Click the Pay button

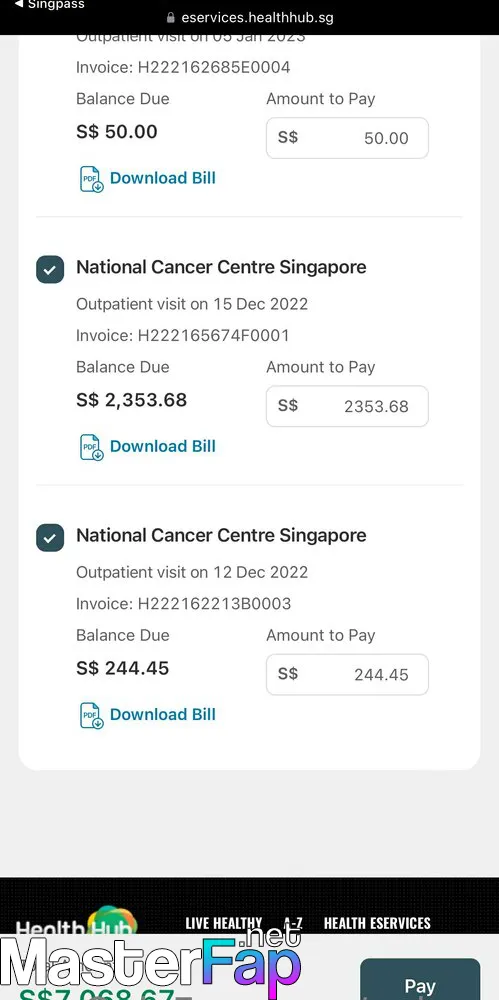[x=420, y=980]
